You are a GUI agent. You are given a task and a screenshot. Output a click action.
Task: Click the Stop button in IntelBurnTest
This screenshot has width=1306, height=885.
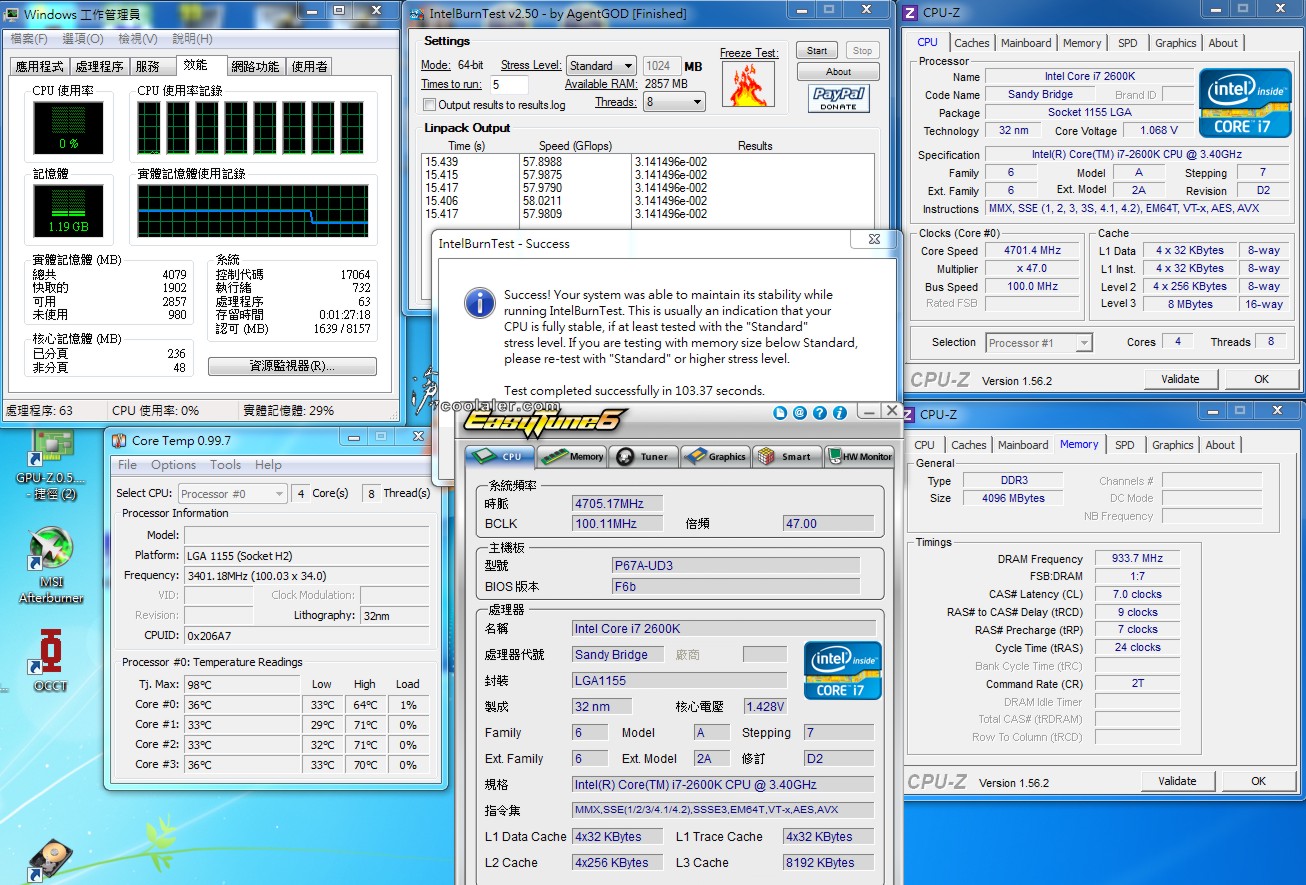coord(862,51)
